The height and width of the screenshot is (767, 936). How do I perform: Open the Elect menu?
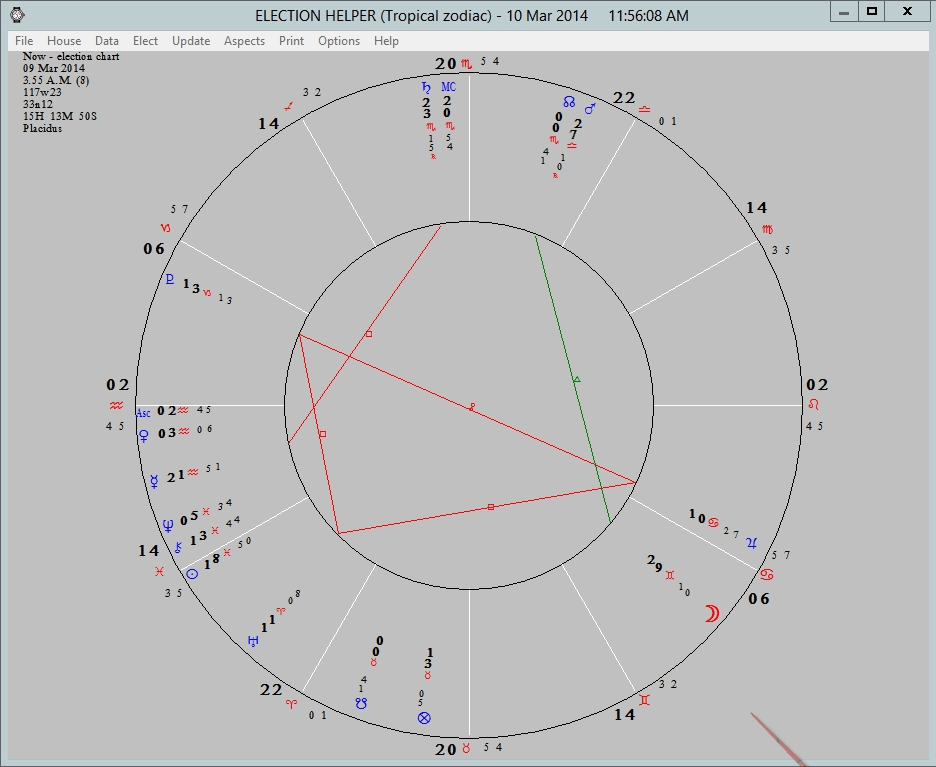(145, 41)
